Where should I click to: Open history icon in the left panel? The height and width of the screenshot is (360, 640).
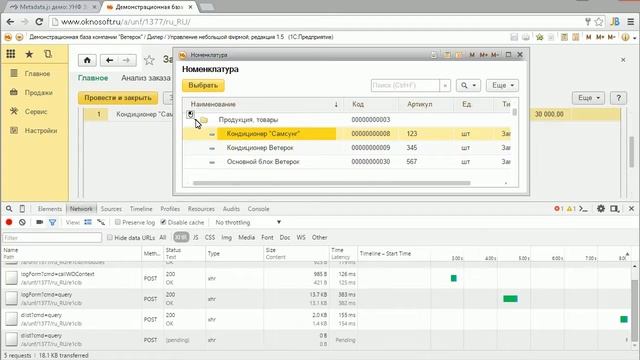[x=48, y=54]
